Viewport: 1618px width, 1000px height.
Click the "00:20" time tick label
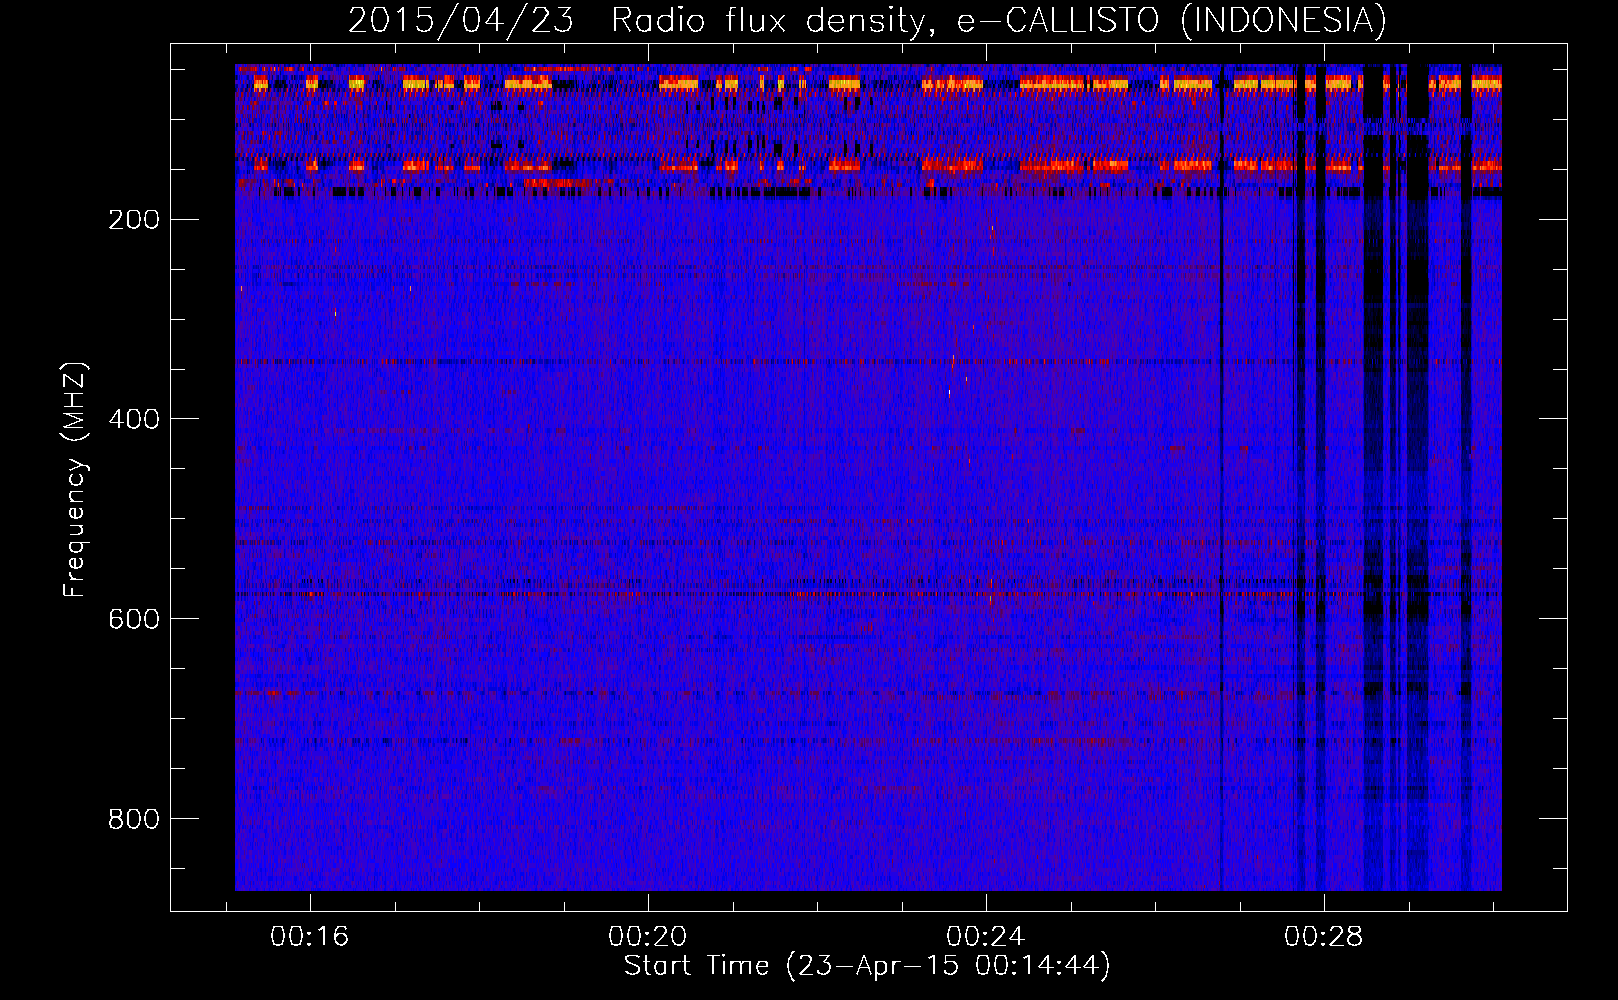click(x=648, y=936)
